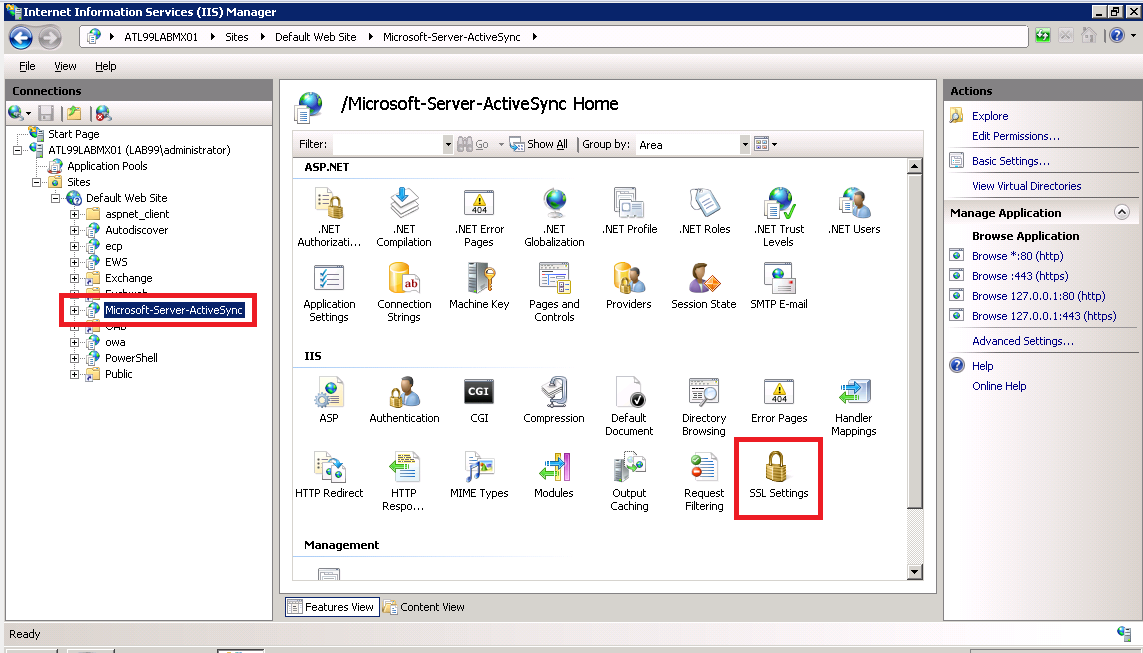1143x653 pixels.
Task: Open the File menu
Action: pyautogui.click(x=27, y=66)
